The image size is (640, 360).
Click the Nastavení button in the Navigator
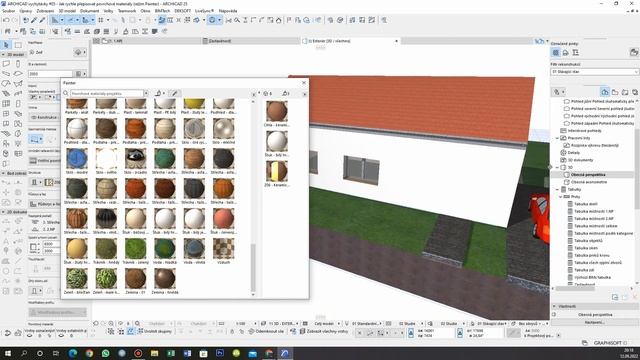click(594, 322)
